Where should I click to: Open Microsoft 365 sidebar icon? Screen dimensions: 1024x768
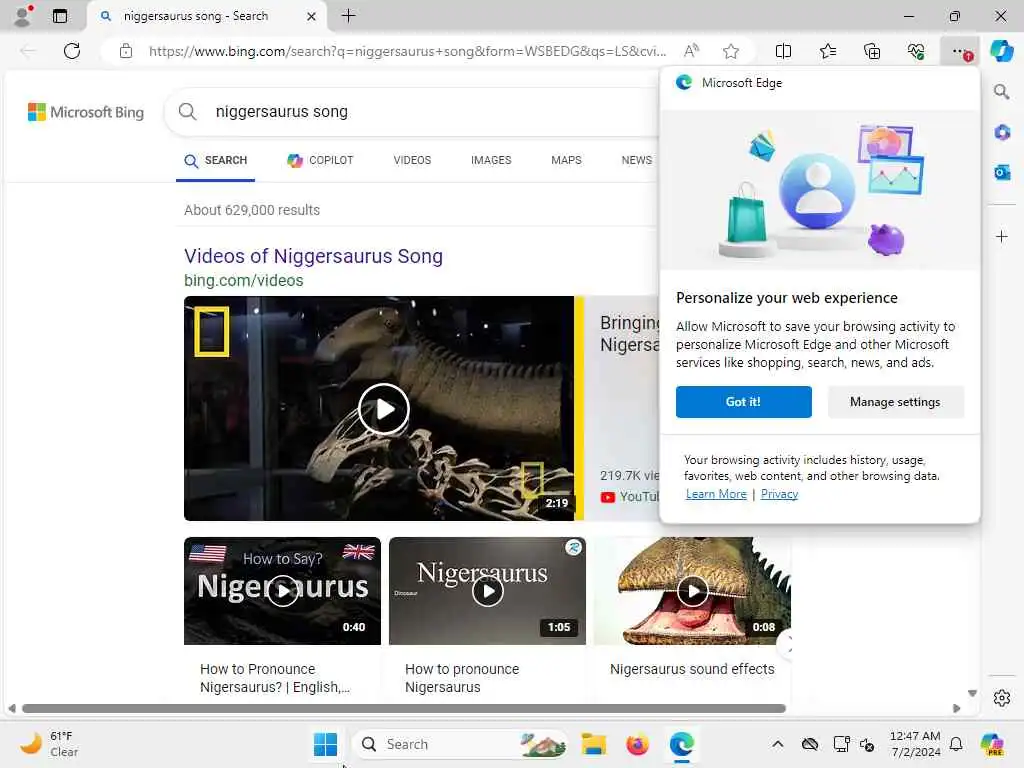pos(1002,133)
